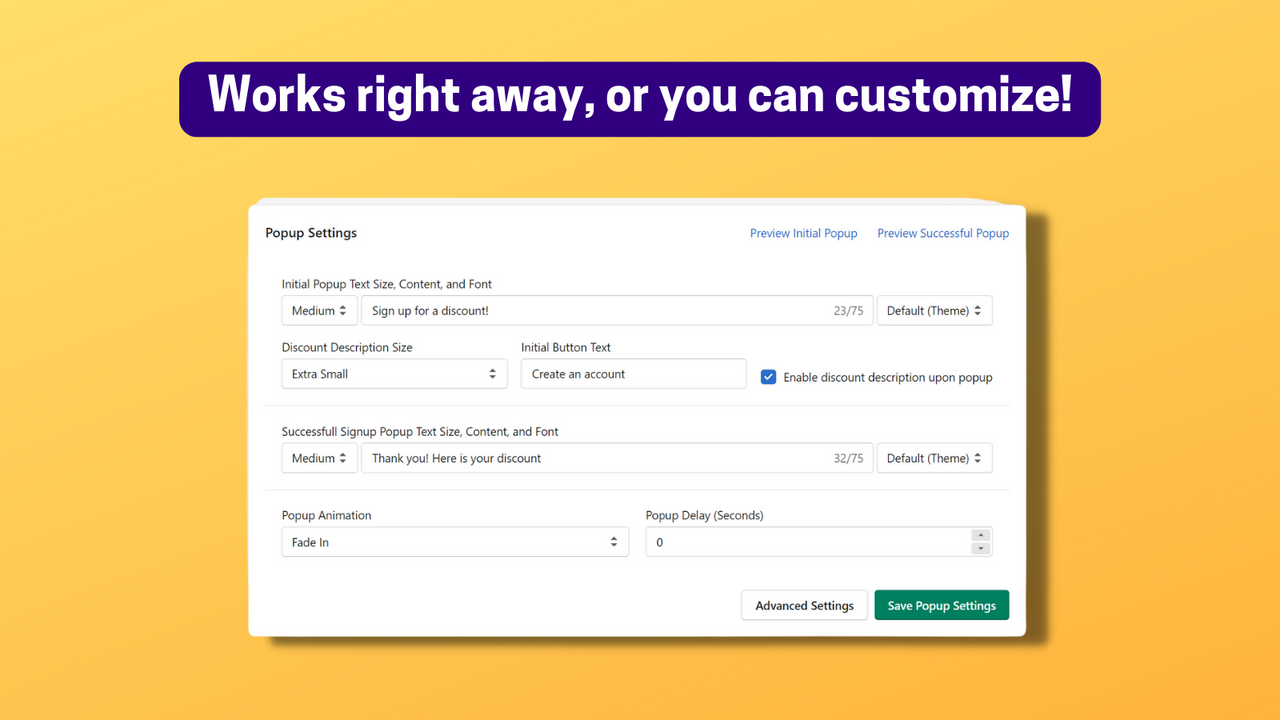Viewport: 1280px width, 720px height.
Task: Increase Popup Delay with the up stepper arrow
Action: (981, 535)
